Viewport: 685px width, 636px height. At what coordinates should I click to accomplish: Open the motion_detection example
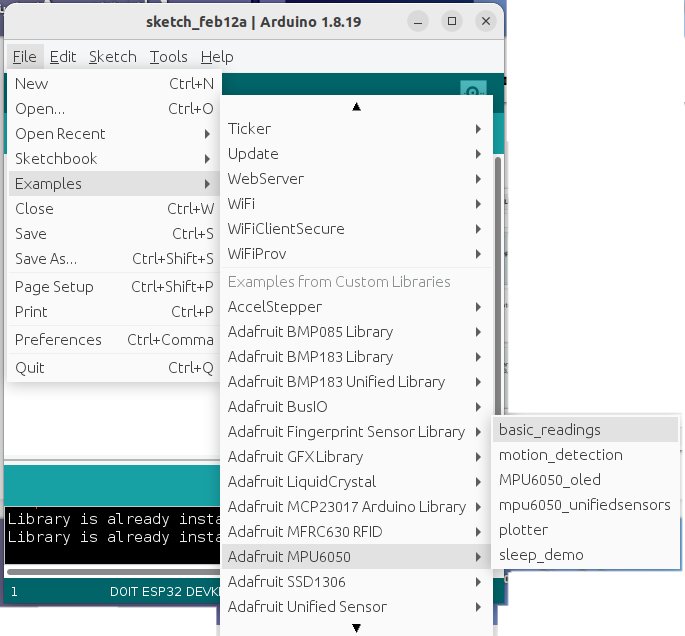coord(585,455)
